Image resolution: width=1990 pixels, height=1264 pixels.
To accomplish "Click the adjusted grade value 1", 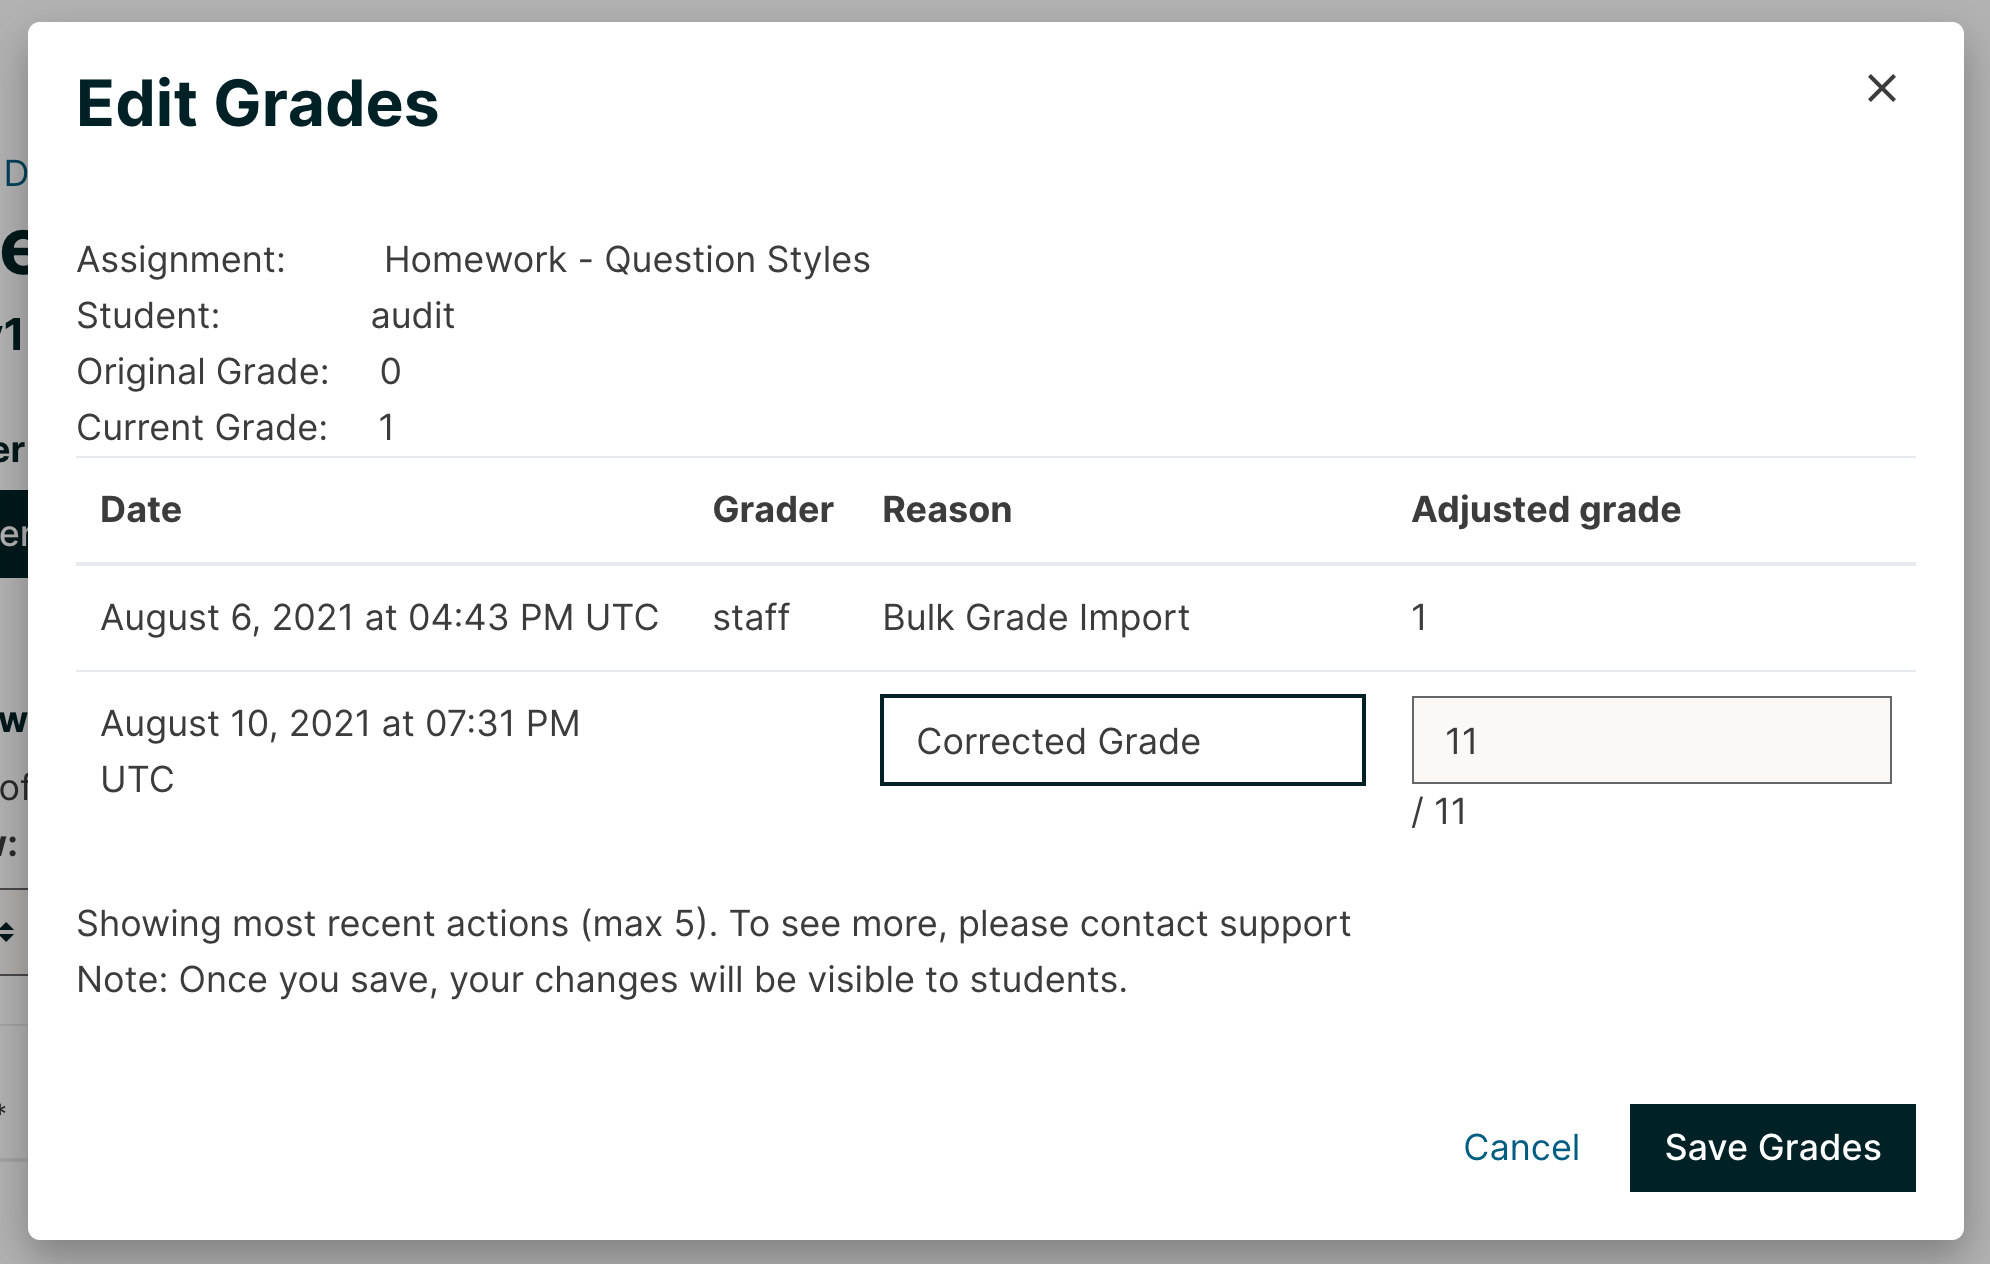I will coord(1419,617).
